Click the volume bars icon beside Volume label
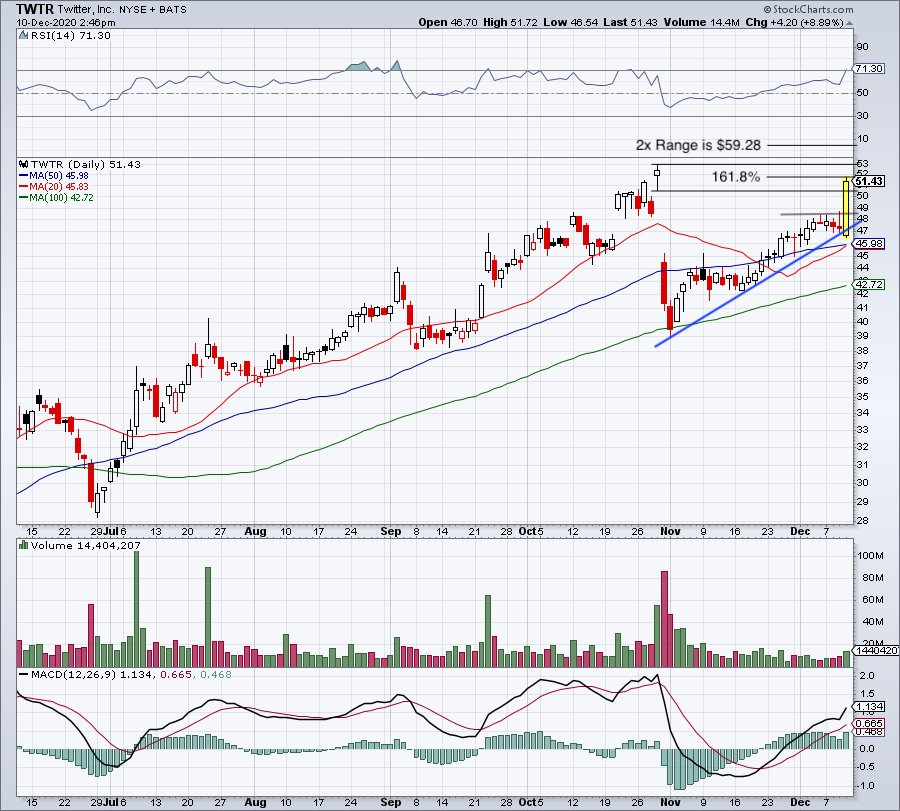 pos(24,545)
